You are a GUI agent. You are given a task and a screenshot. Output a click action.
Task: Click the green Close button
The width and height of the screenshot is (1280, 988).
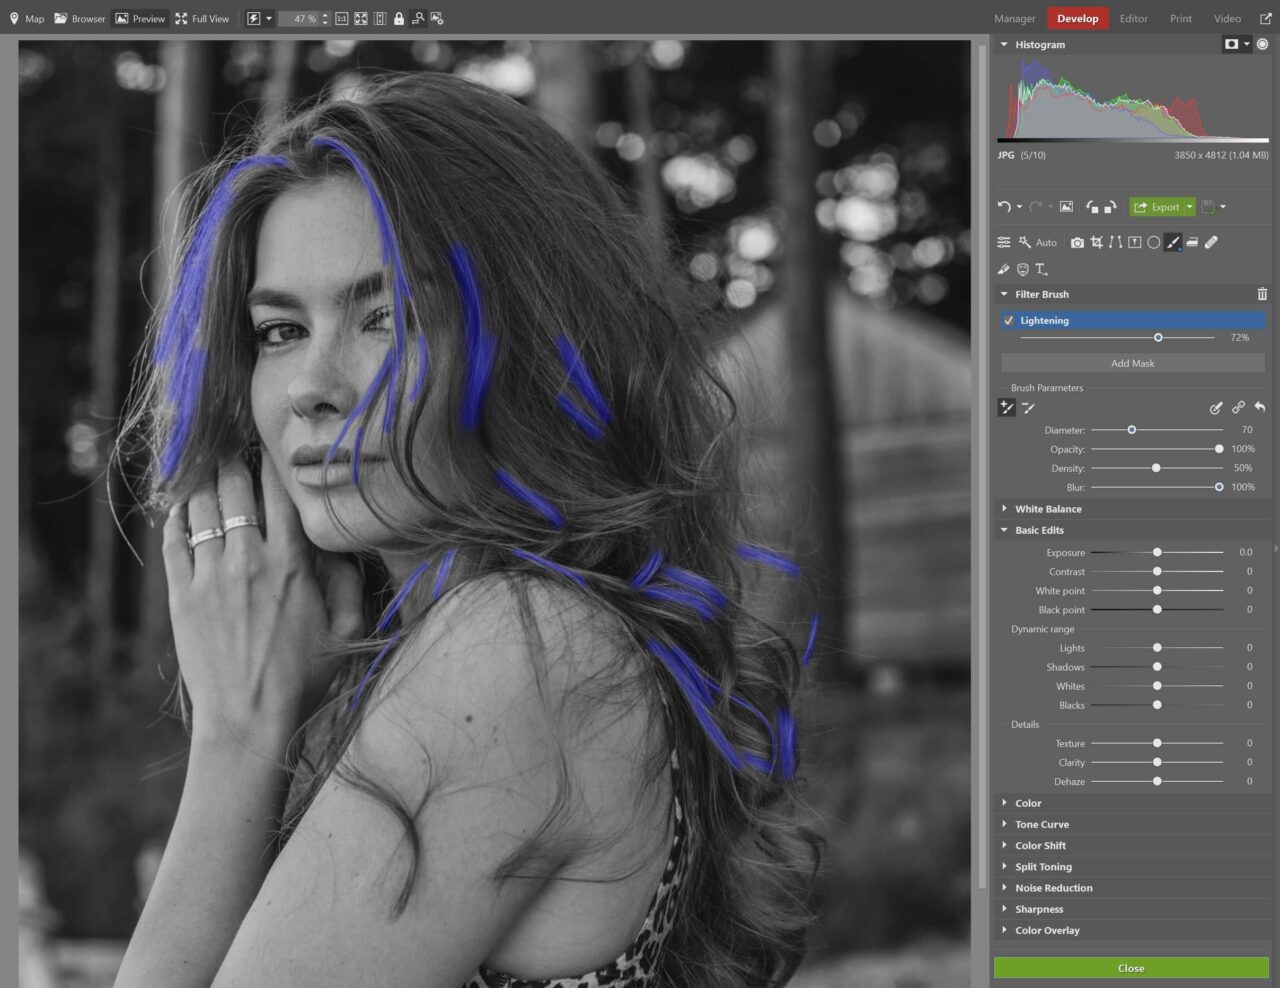pyautogui.click(x=1131, y=968)
